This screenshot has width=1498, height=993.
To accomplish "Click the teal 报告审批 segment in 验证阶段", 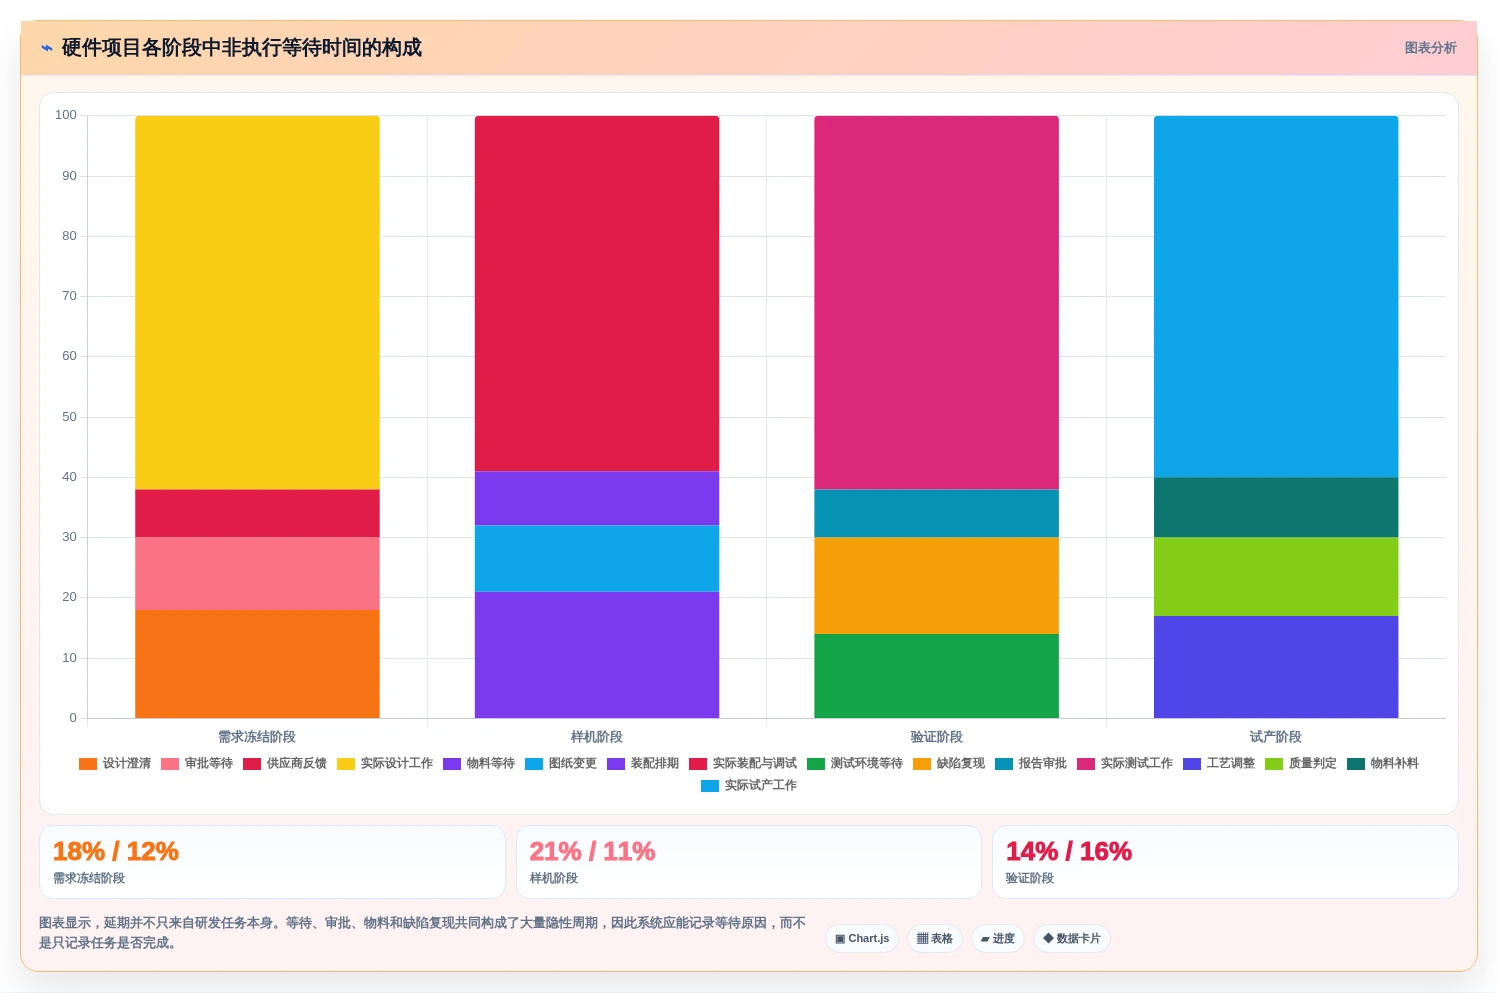I will 937,514.
